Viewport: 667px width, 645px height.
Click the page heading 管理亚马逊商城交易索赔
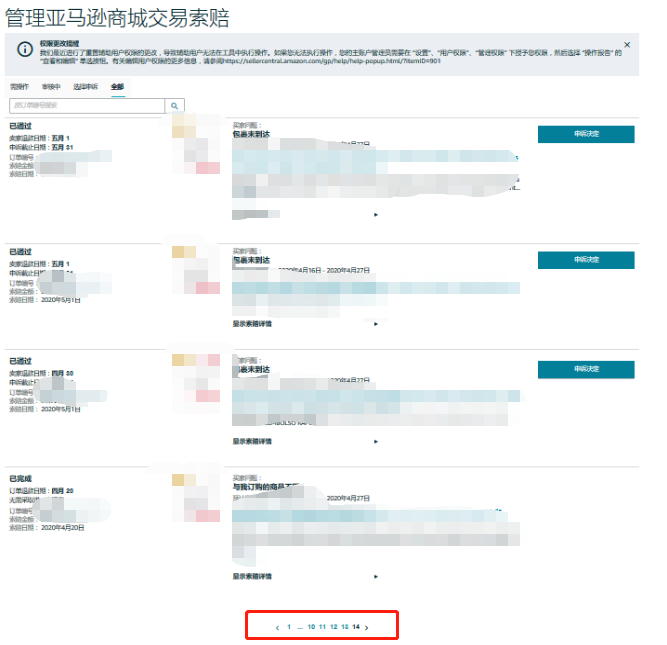point(117,18)
